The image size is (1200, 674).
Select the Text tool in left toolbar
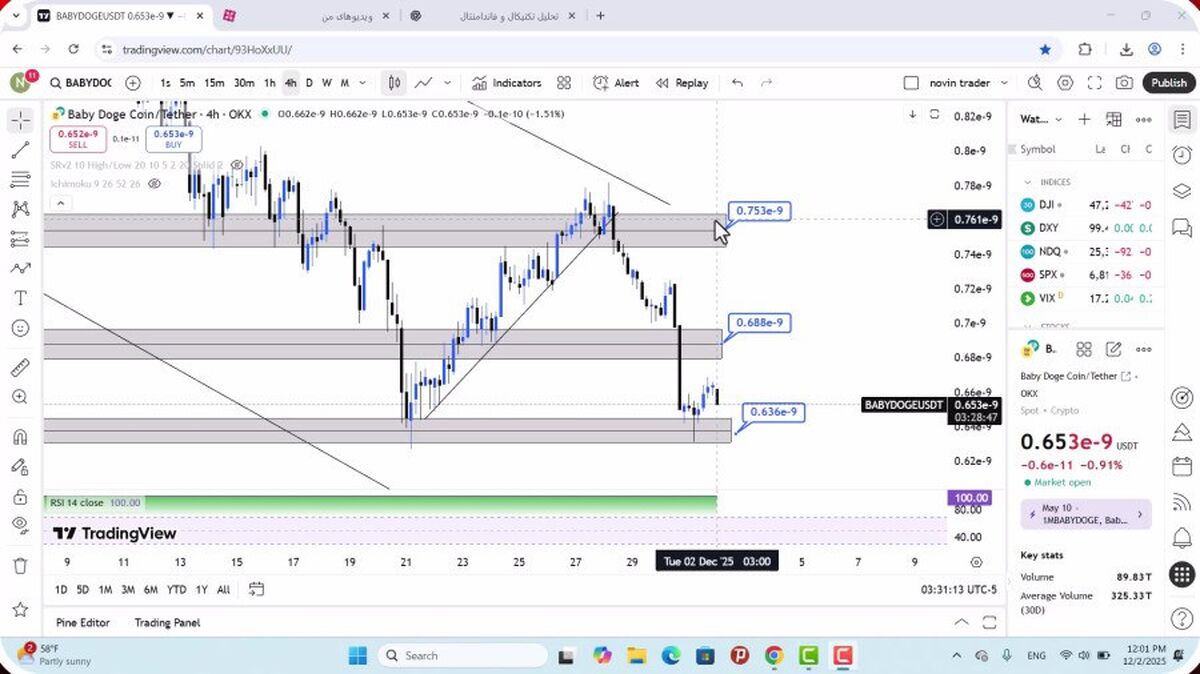(20, 298)
